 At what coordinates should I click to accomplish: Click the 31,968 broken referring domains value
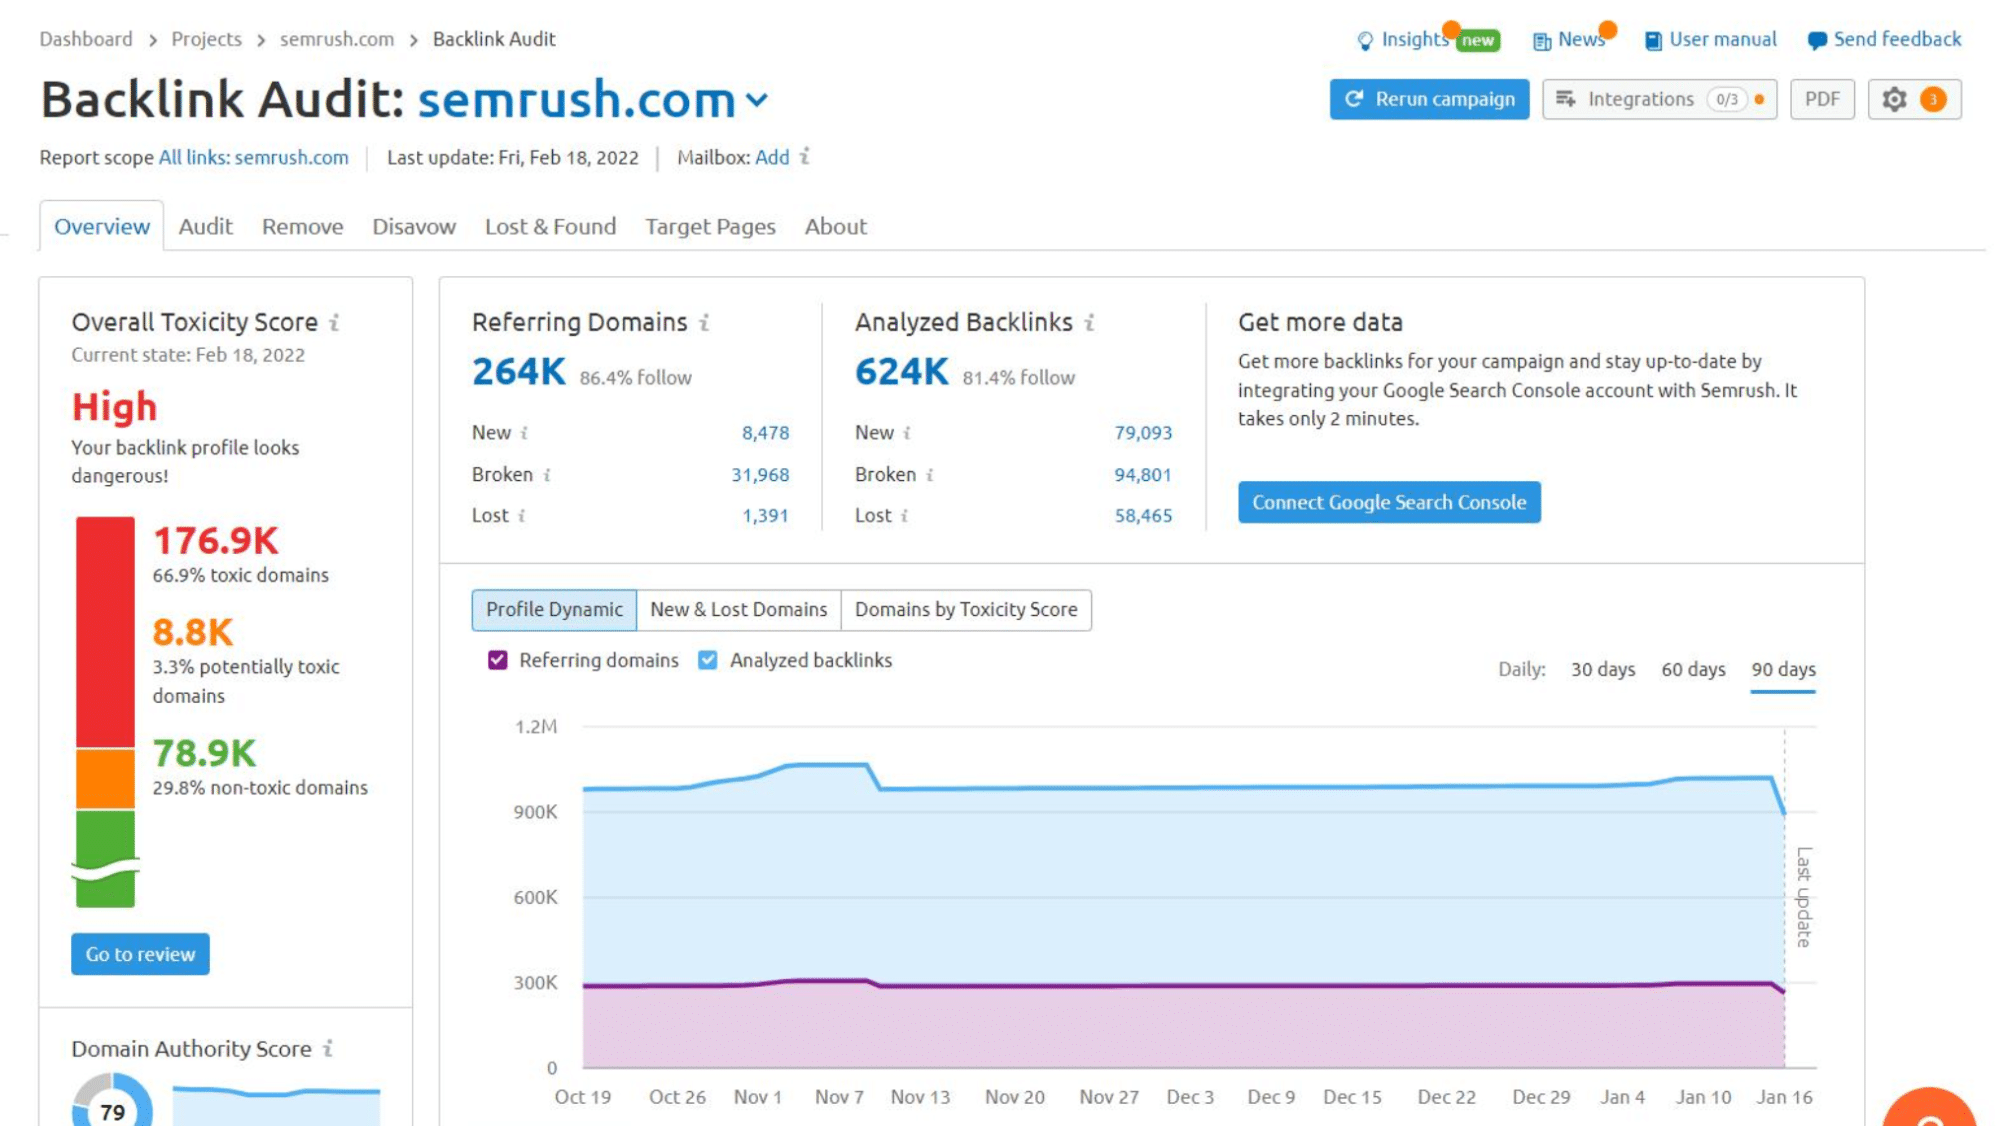pos(760,474)
